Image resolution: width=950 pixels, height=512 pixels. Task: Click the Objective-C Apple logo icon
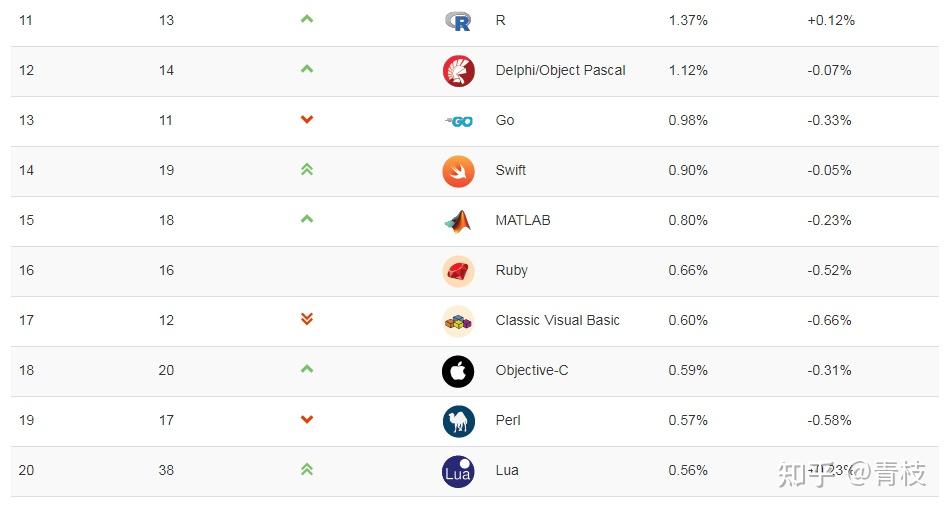[x=459, y=371]
